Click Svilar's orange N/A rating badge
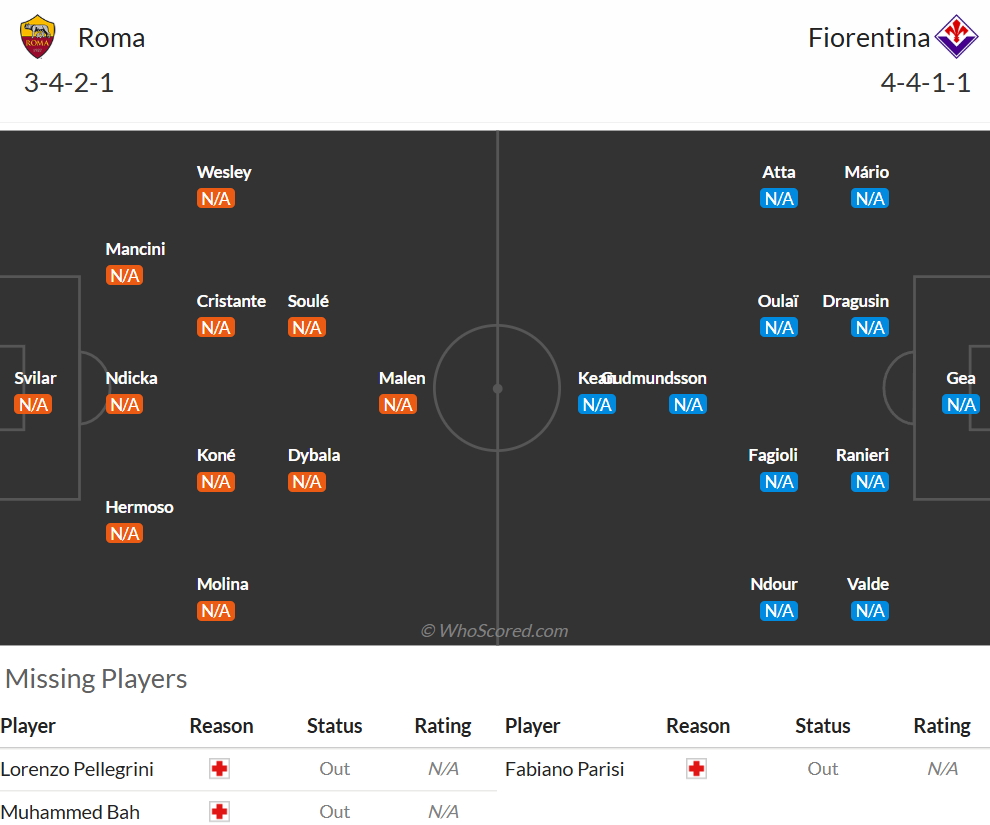This screenshot has width=990, height=825. pyautogui.click(x=33, y=405)
